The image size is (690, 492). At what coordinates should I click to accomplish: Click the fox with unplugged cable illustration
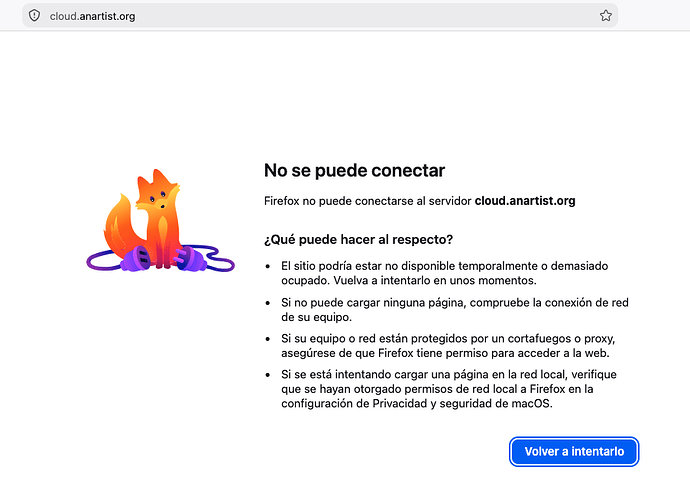(x=161, y=220)
